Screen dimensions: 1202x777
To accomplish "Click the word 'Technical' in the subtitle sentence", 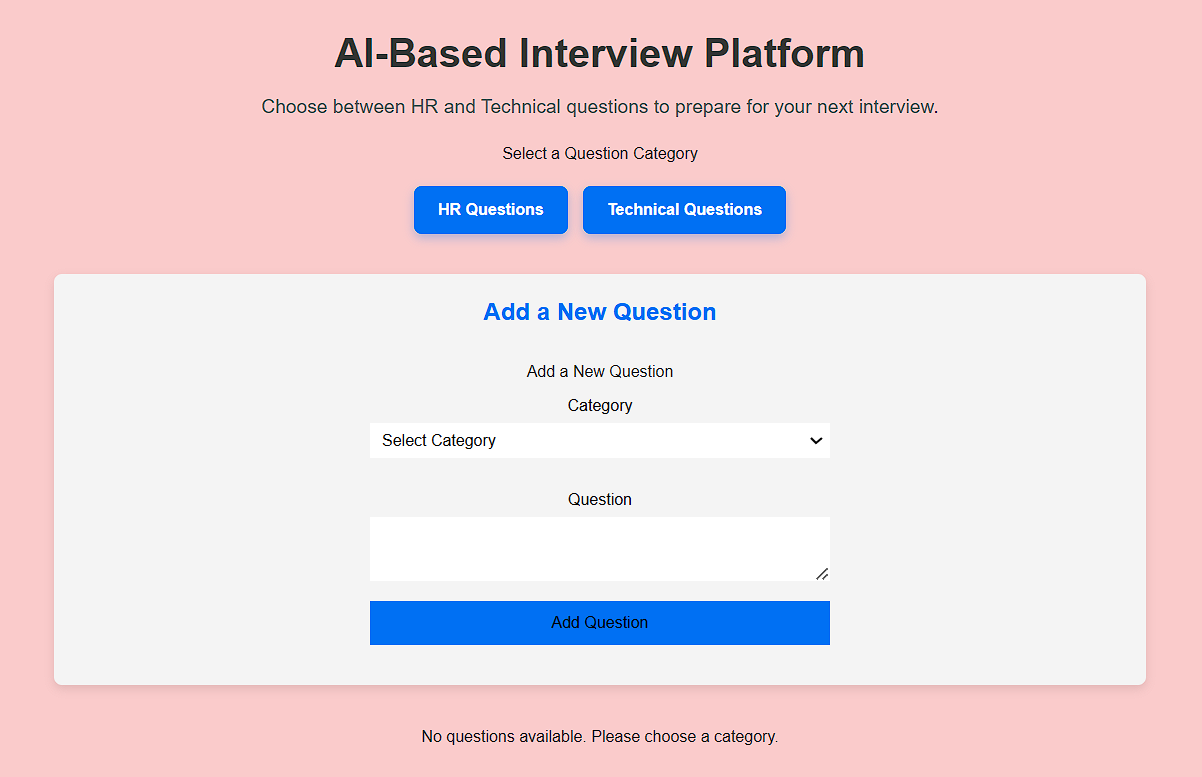I will click(x=521, y=107).
